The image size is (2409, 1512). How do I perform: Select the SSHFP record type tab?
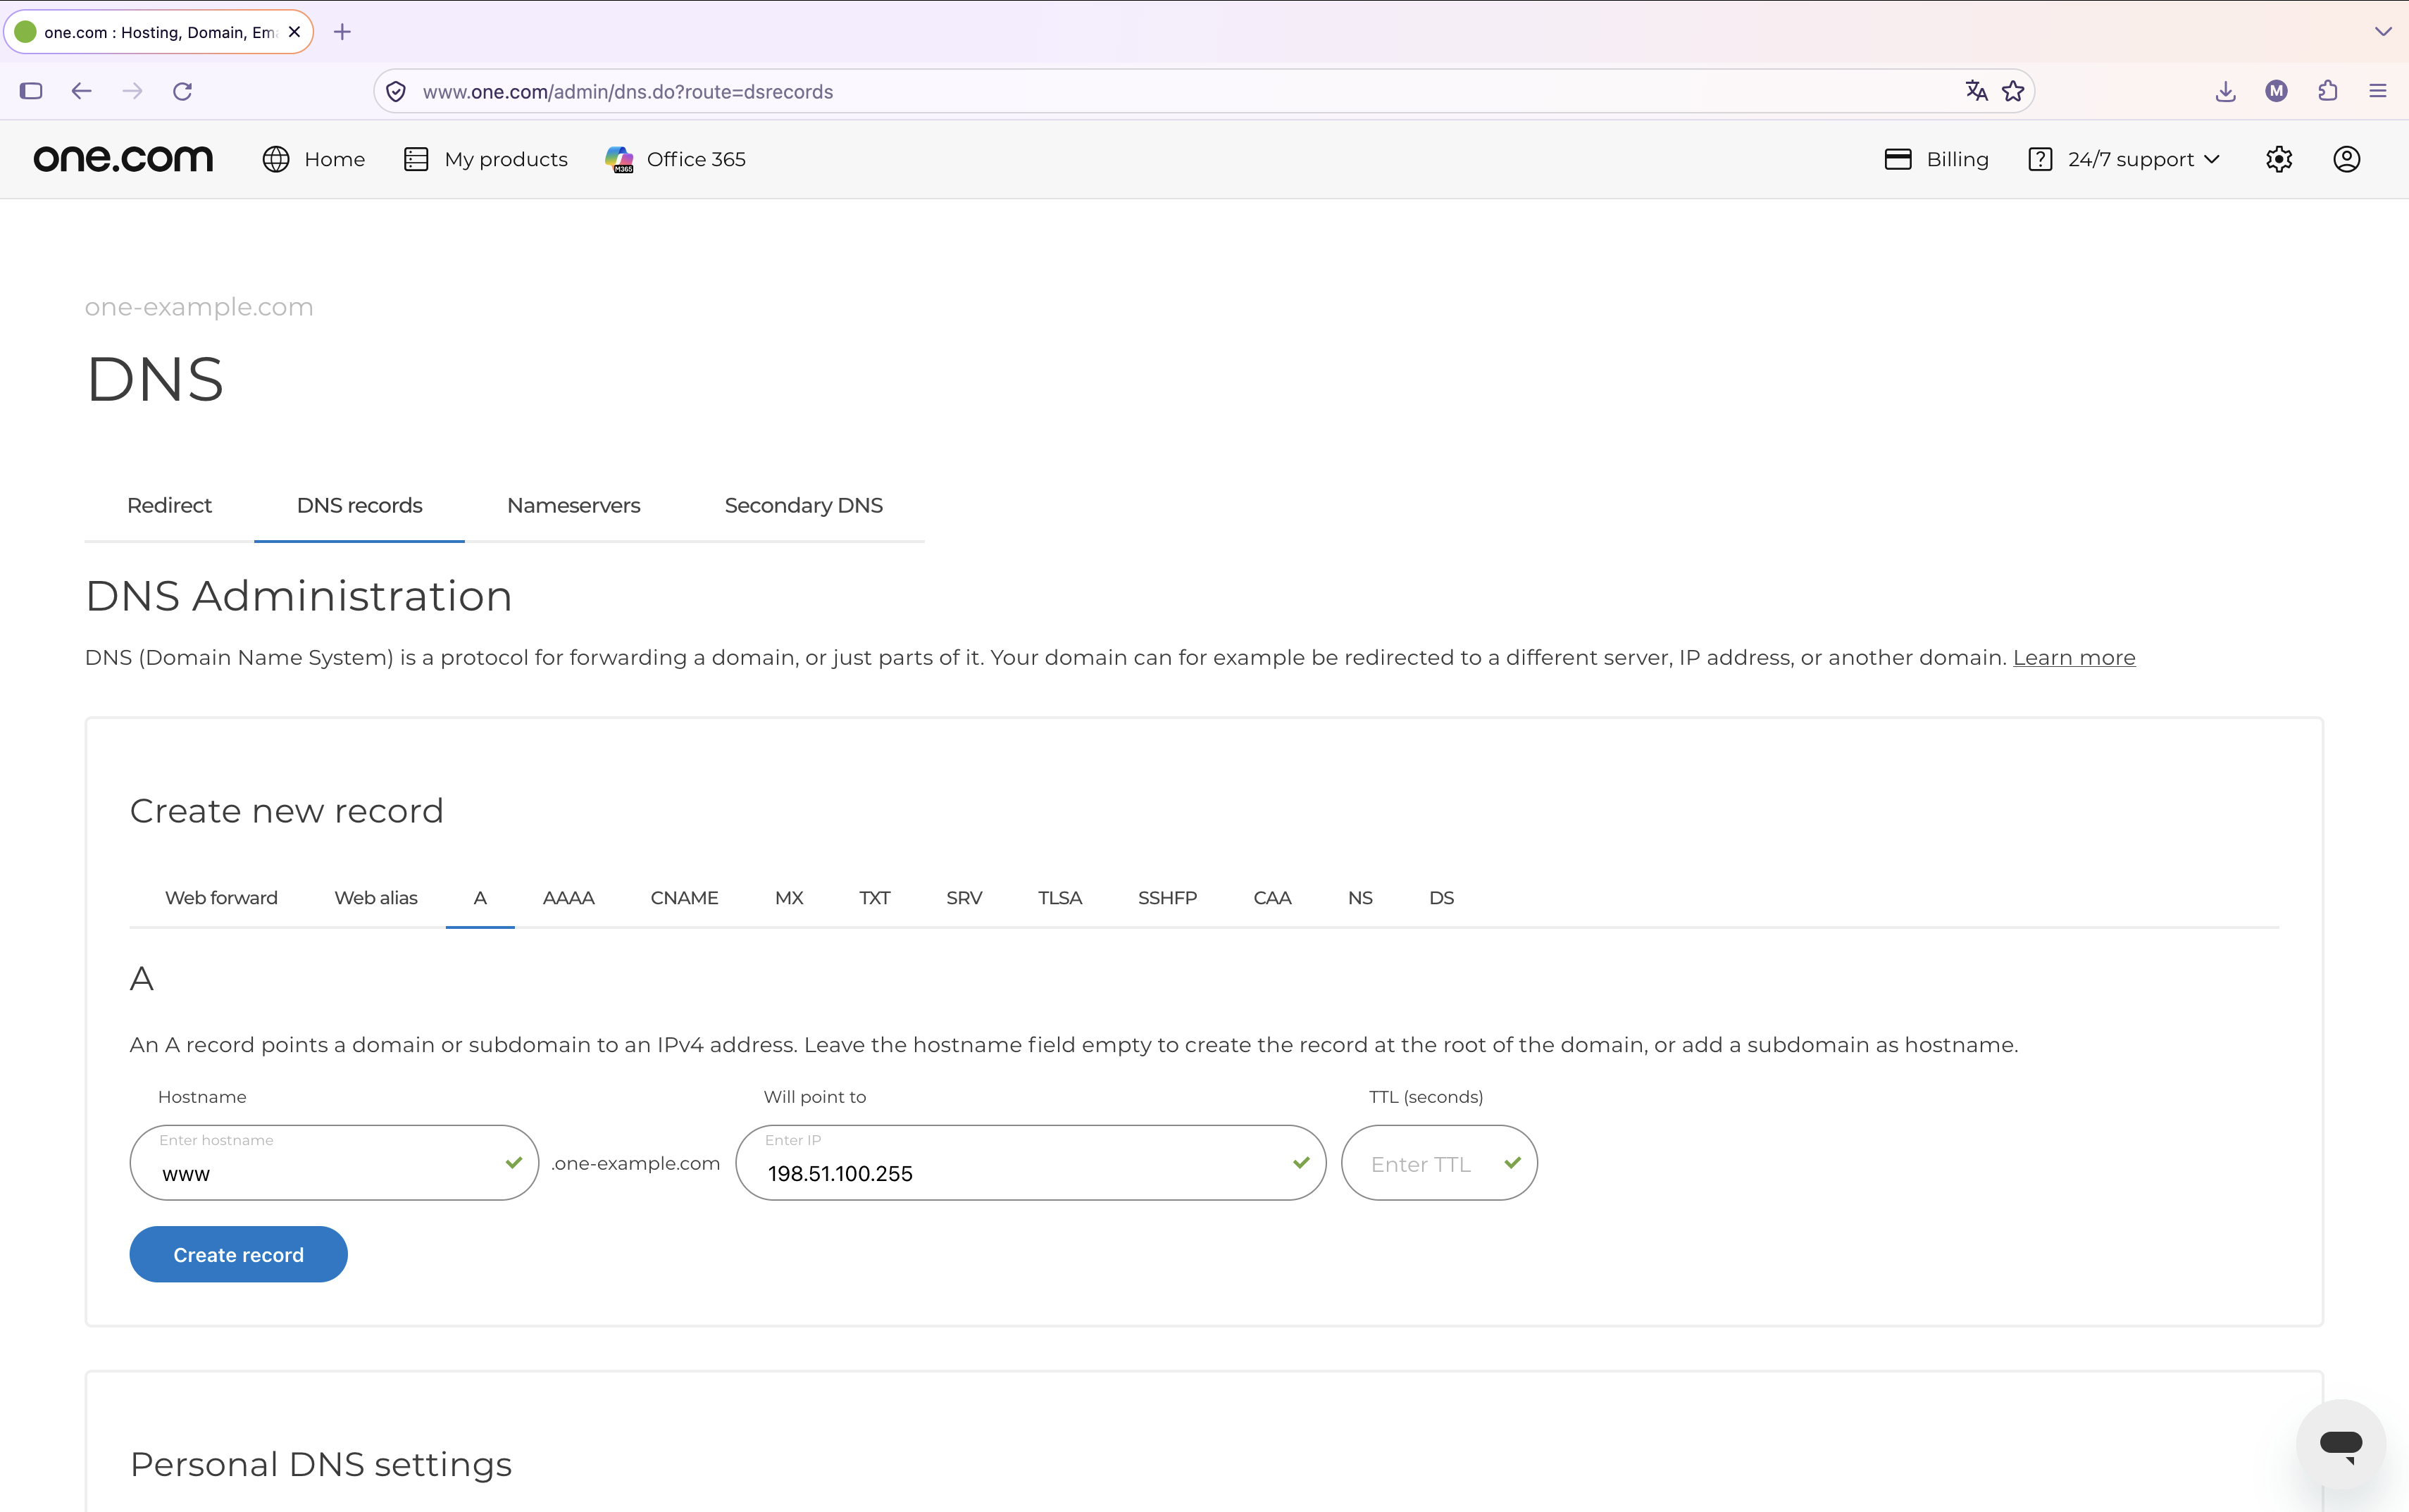1167,897
